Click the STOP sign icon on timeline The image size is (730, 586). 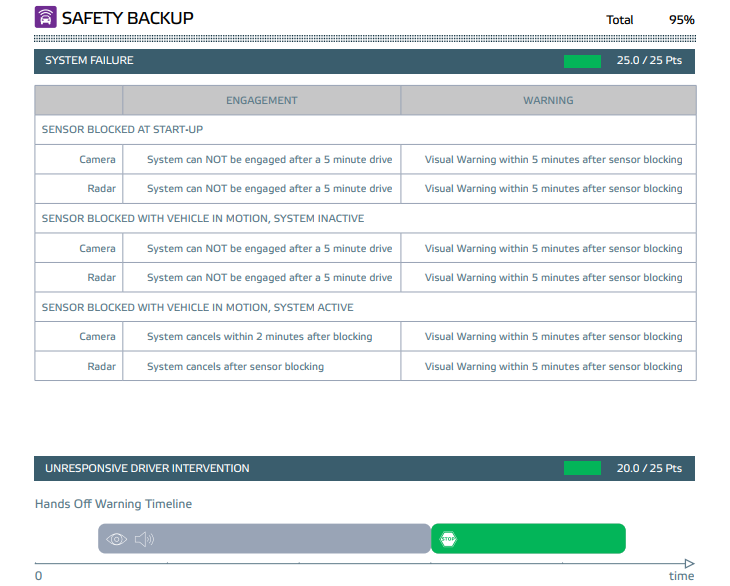point(448,539)
